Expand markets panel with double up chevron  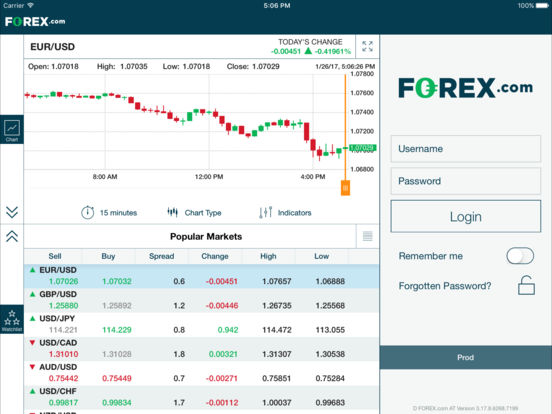coord(12,236)
